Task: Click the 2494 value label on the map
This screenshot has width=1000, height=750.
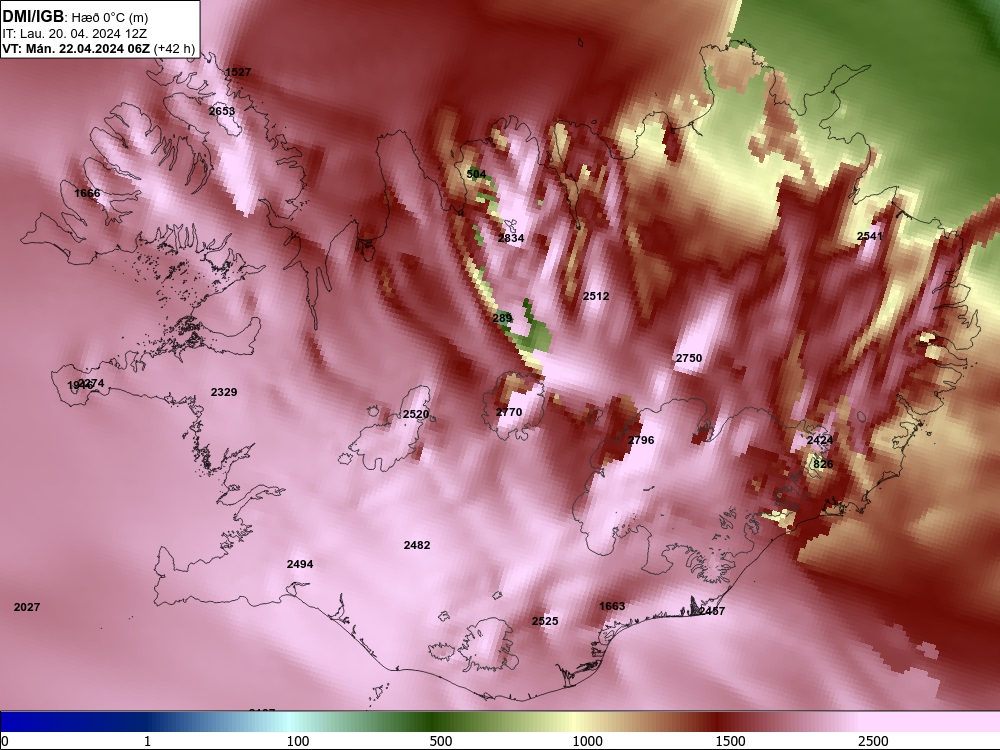Action: pyautogui.click(x=300, y=564)
